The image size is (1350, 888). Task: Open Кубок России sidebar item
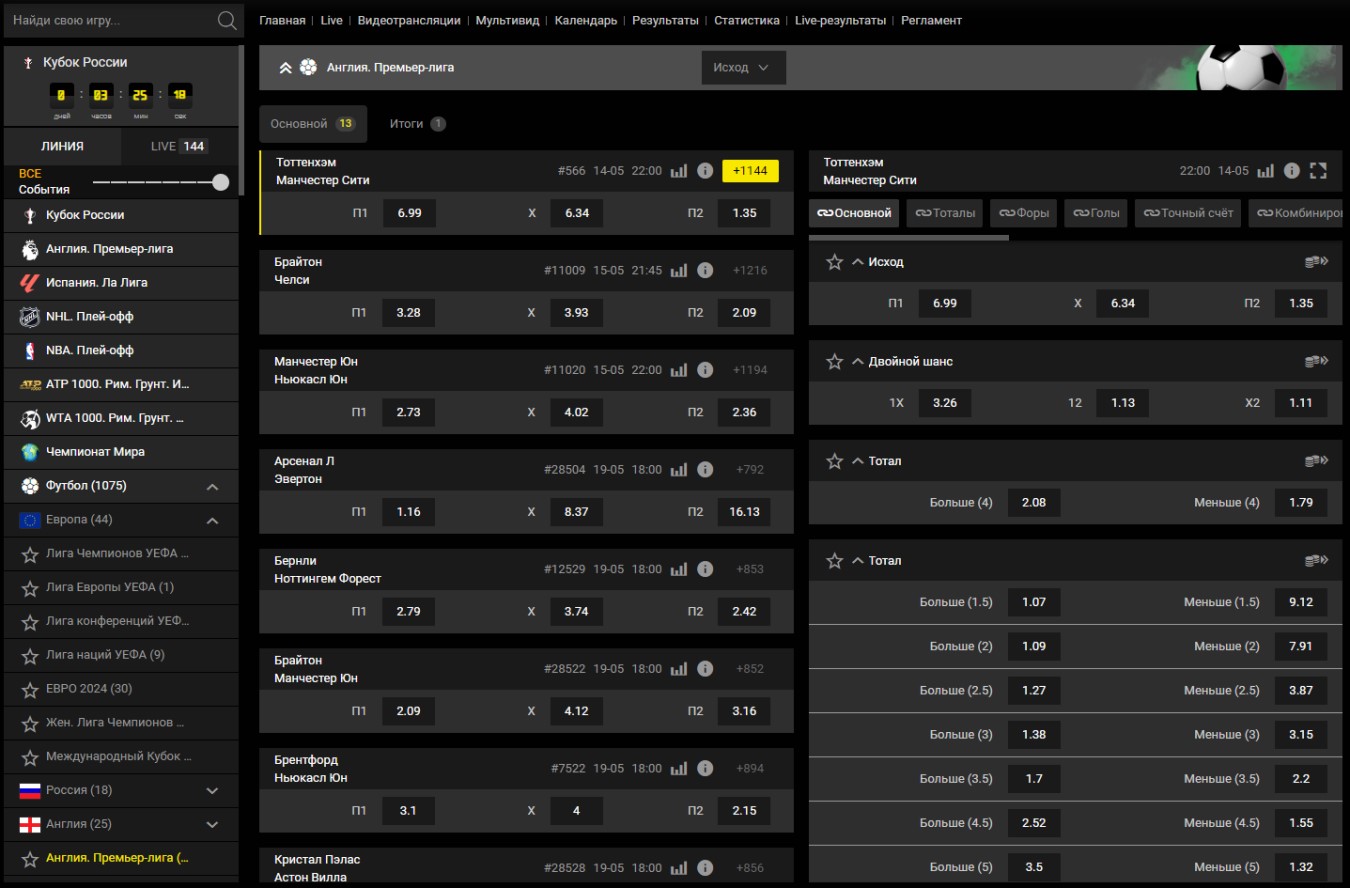click(121, 215)
